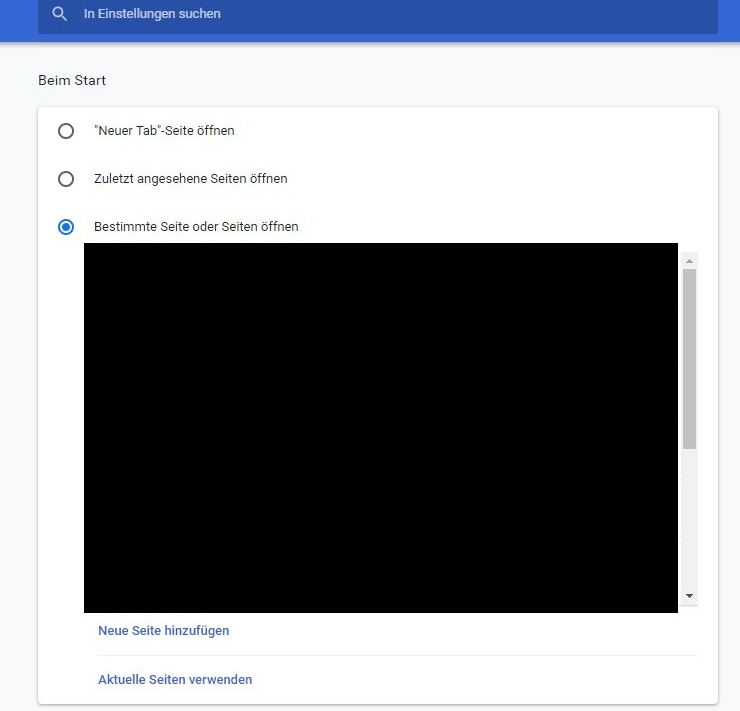The height and width of the screenshot is (711, 740).
Task: Select 'Zuletzt angesehene Seiten öffnen' radio button
Action: click(x=66, y=179)
